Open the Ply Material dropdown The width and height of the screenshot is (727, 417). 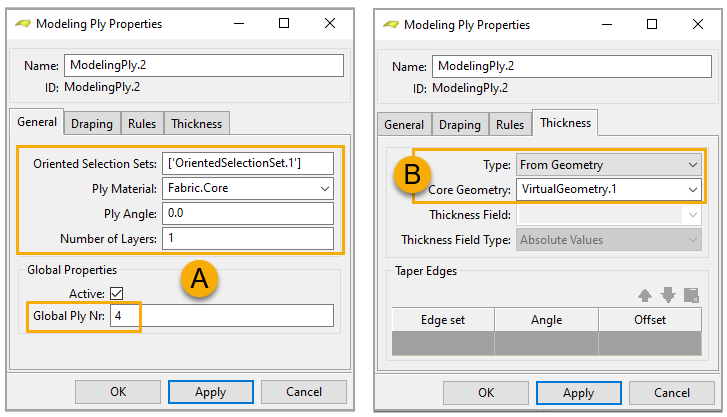click(248, 188)
